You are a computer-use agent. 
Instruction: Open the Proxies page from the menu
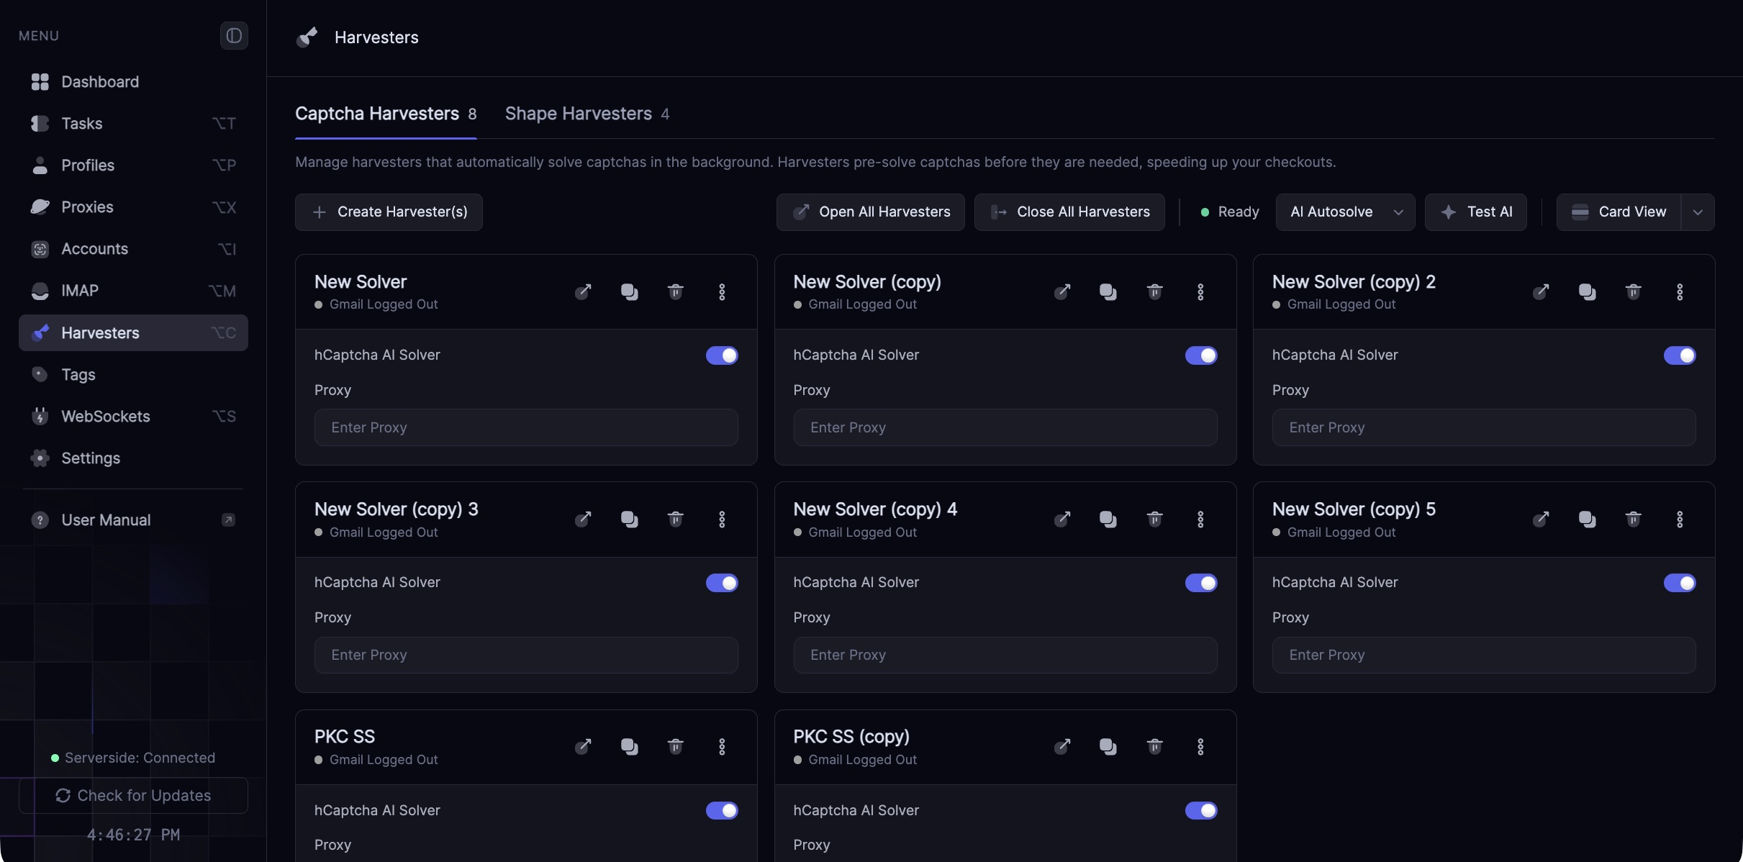click(x=133, y=207)
